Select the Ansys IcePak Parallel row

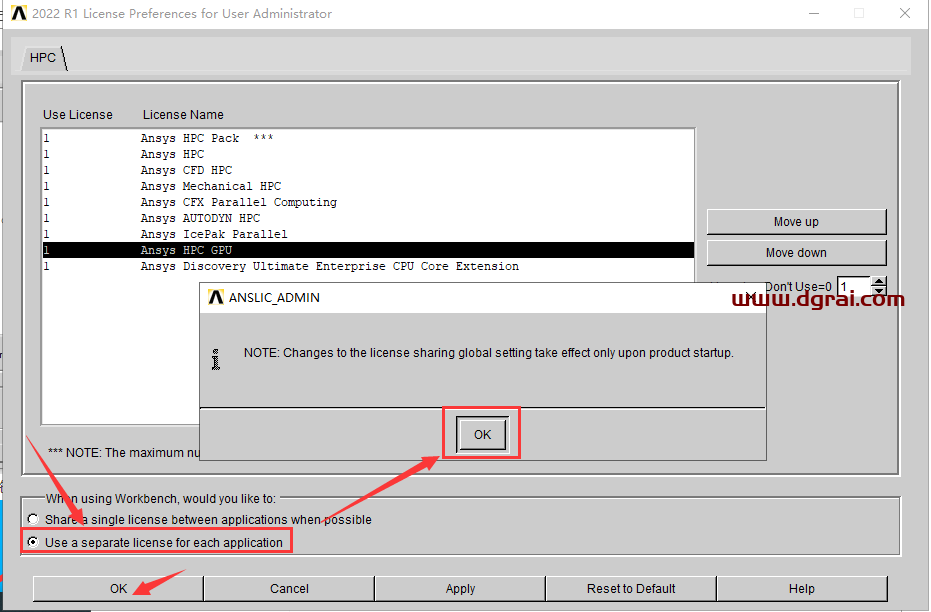[x=368, y=234]
